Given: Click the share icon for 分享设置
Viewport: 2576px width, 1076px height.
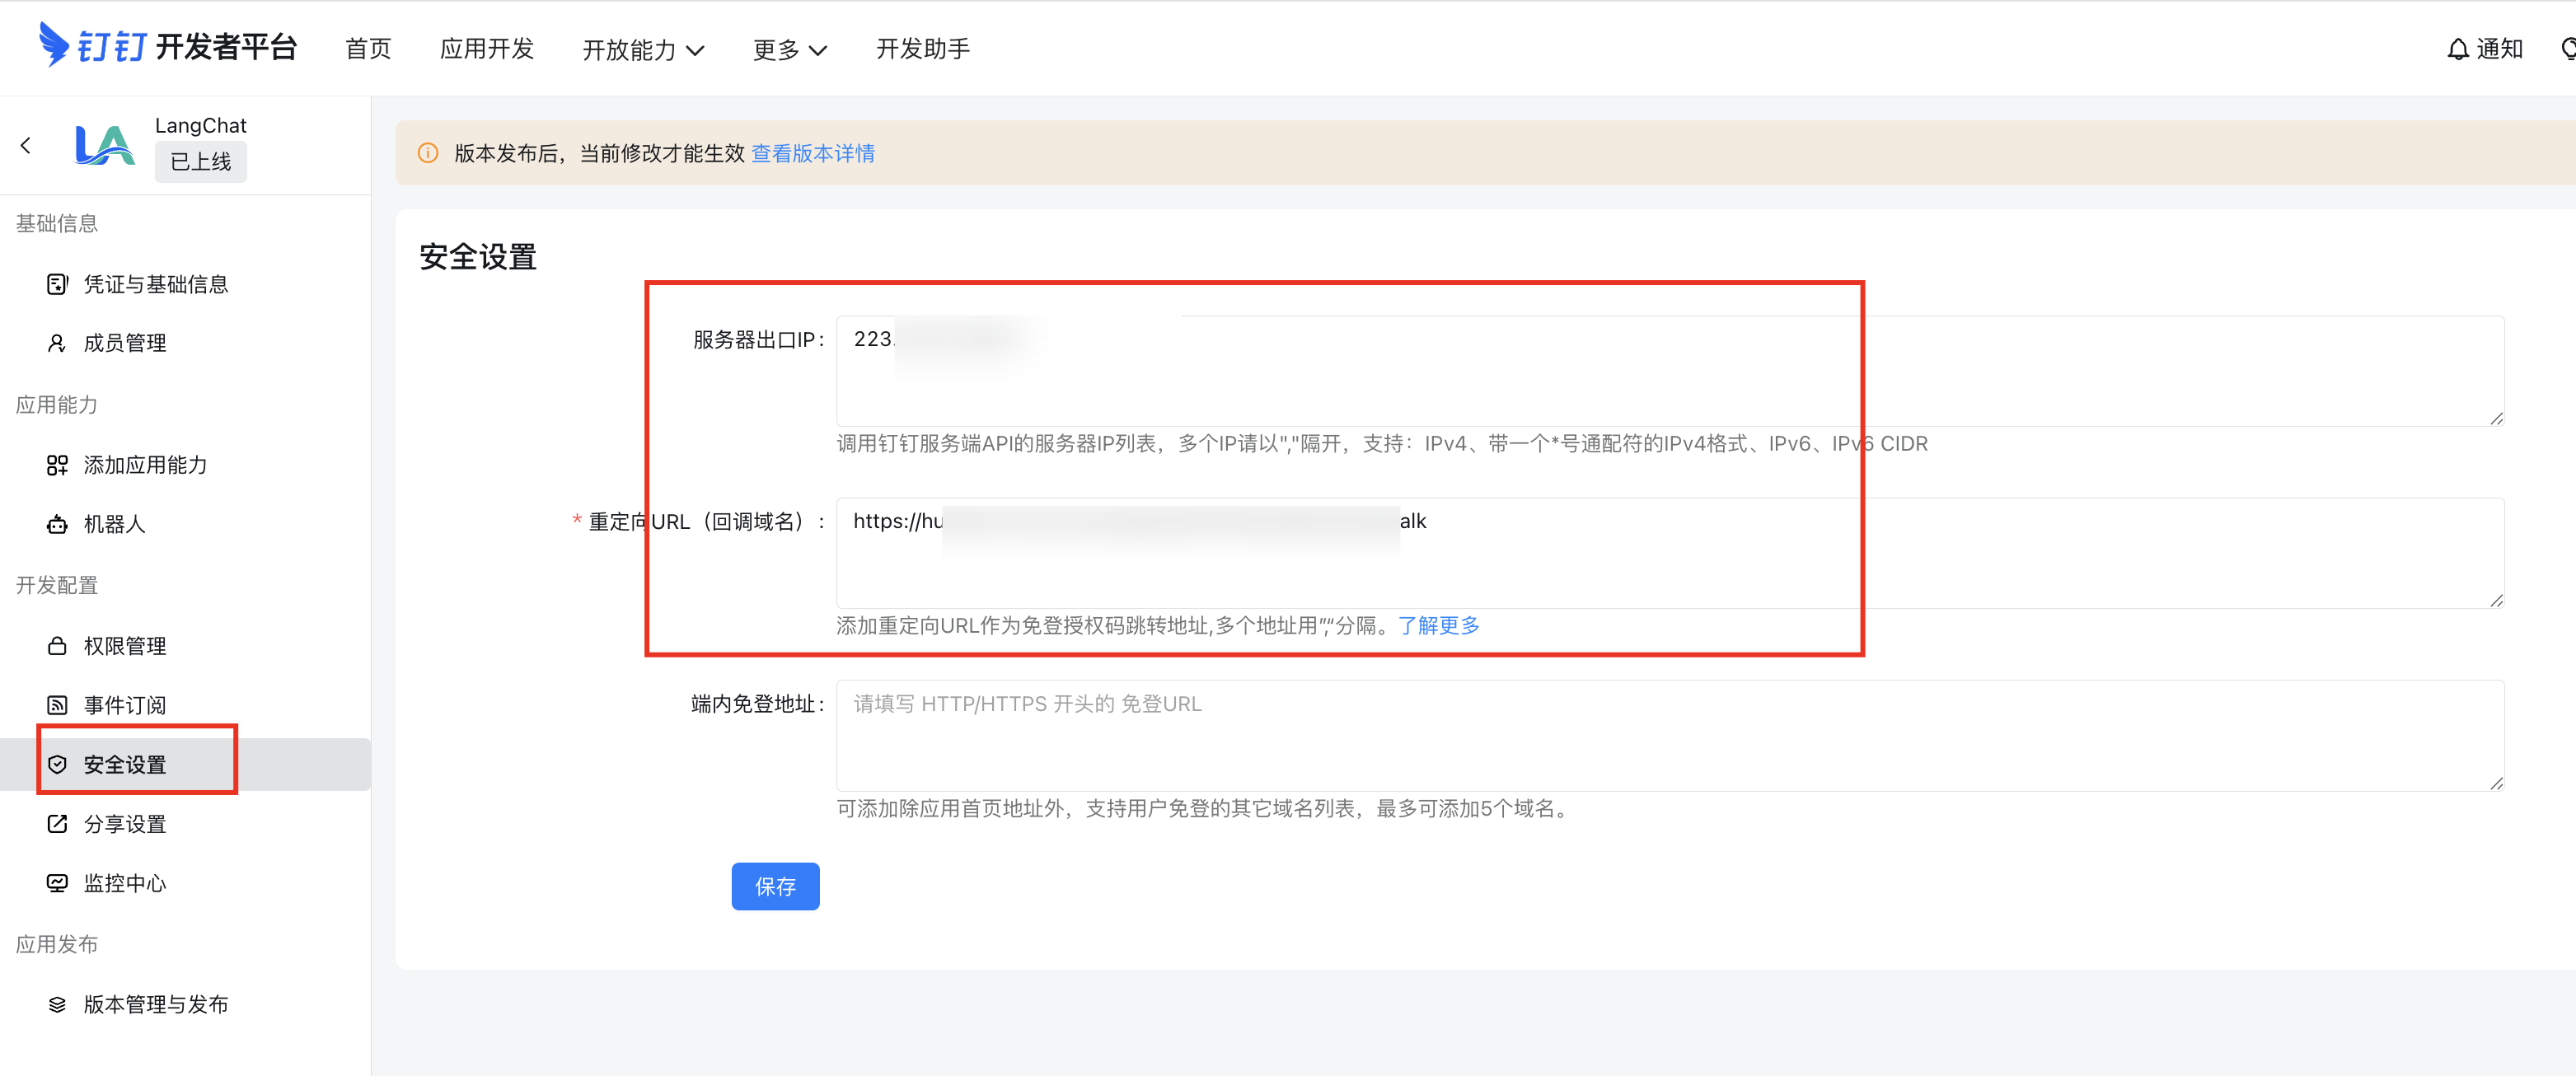Looking at the screenshot, I should tap(57, 824).
